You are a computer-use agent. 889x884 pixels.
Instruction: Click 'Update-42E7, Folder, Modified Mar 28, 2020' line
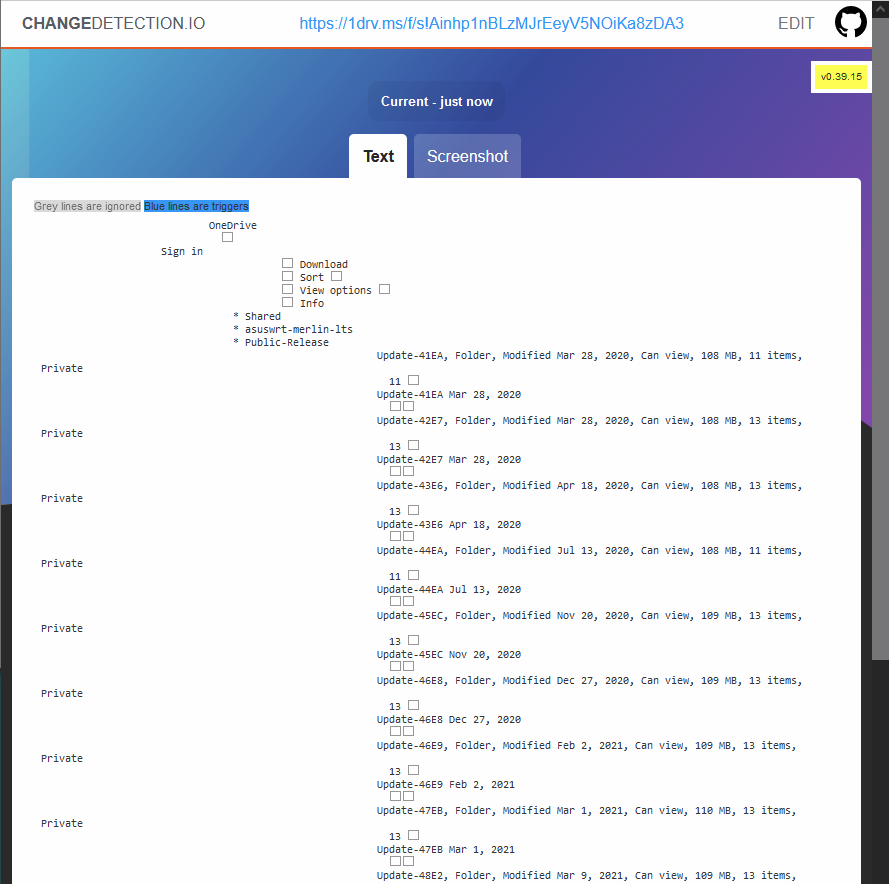(x=589, y=421)
